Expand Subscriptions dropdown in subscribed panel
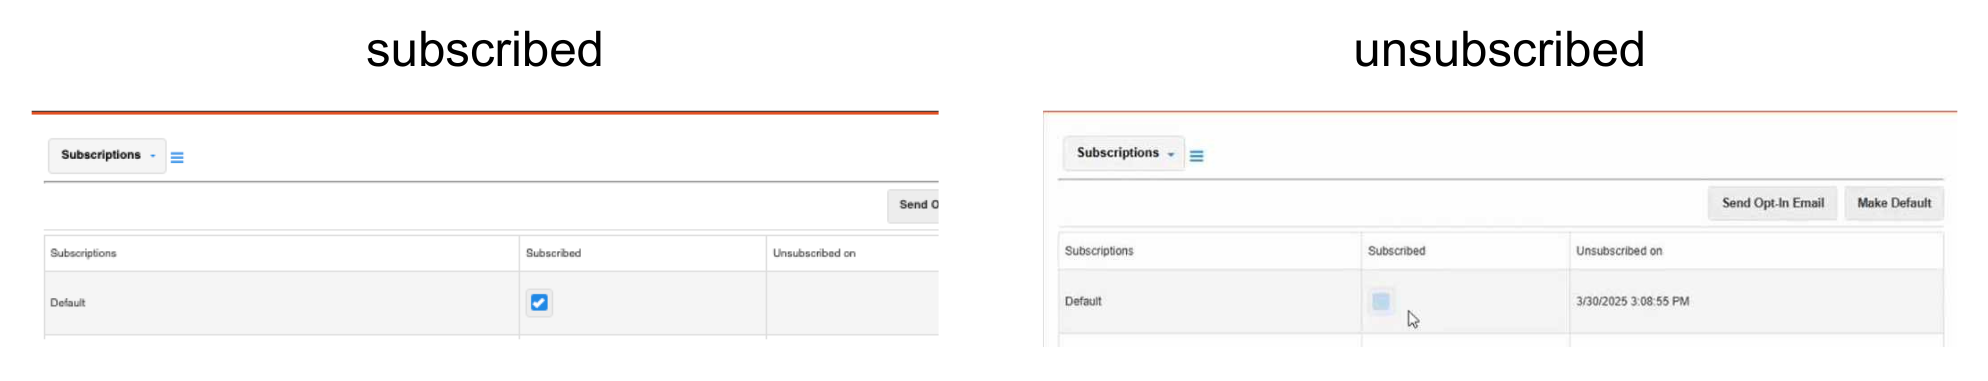The height and width of the screenshot is (381, 1988). coord(107,155)
